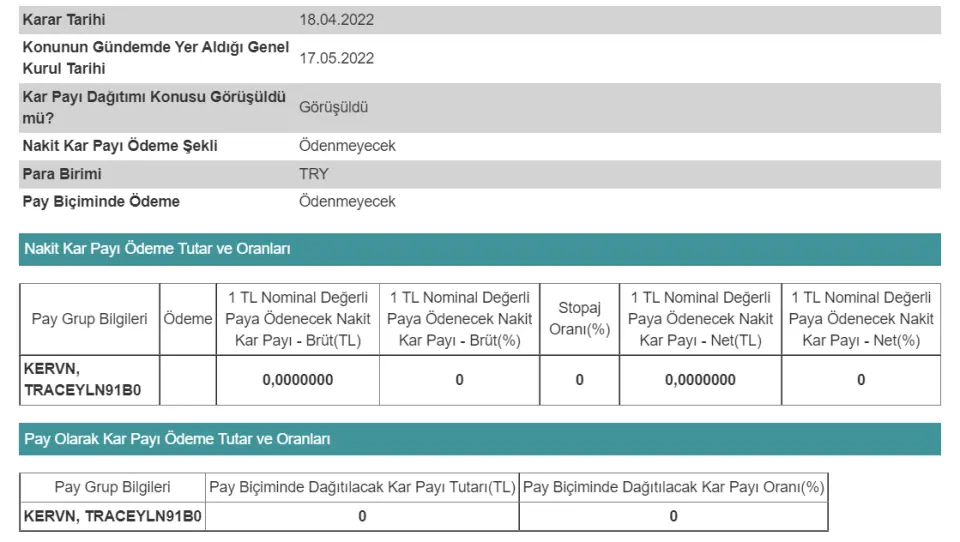Click the Nakit Kar Payı Ödeme Şekli label
Viewport: 960px width, 542px height.
[x=120, y=146]
